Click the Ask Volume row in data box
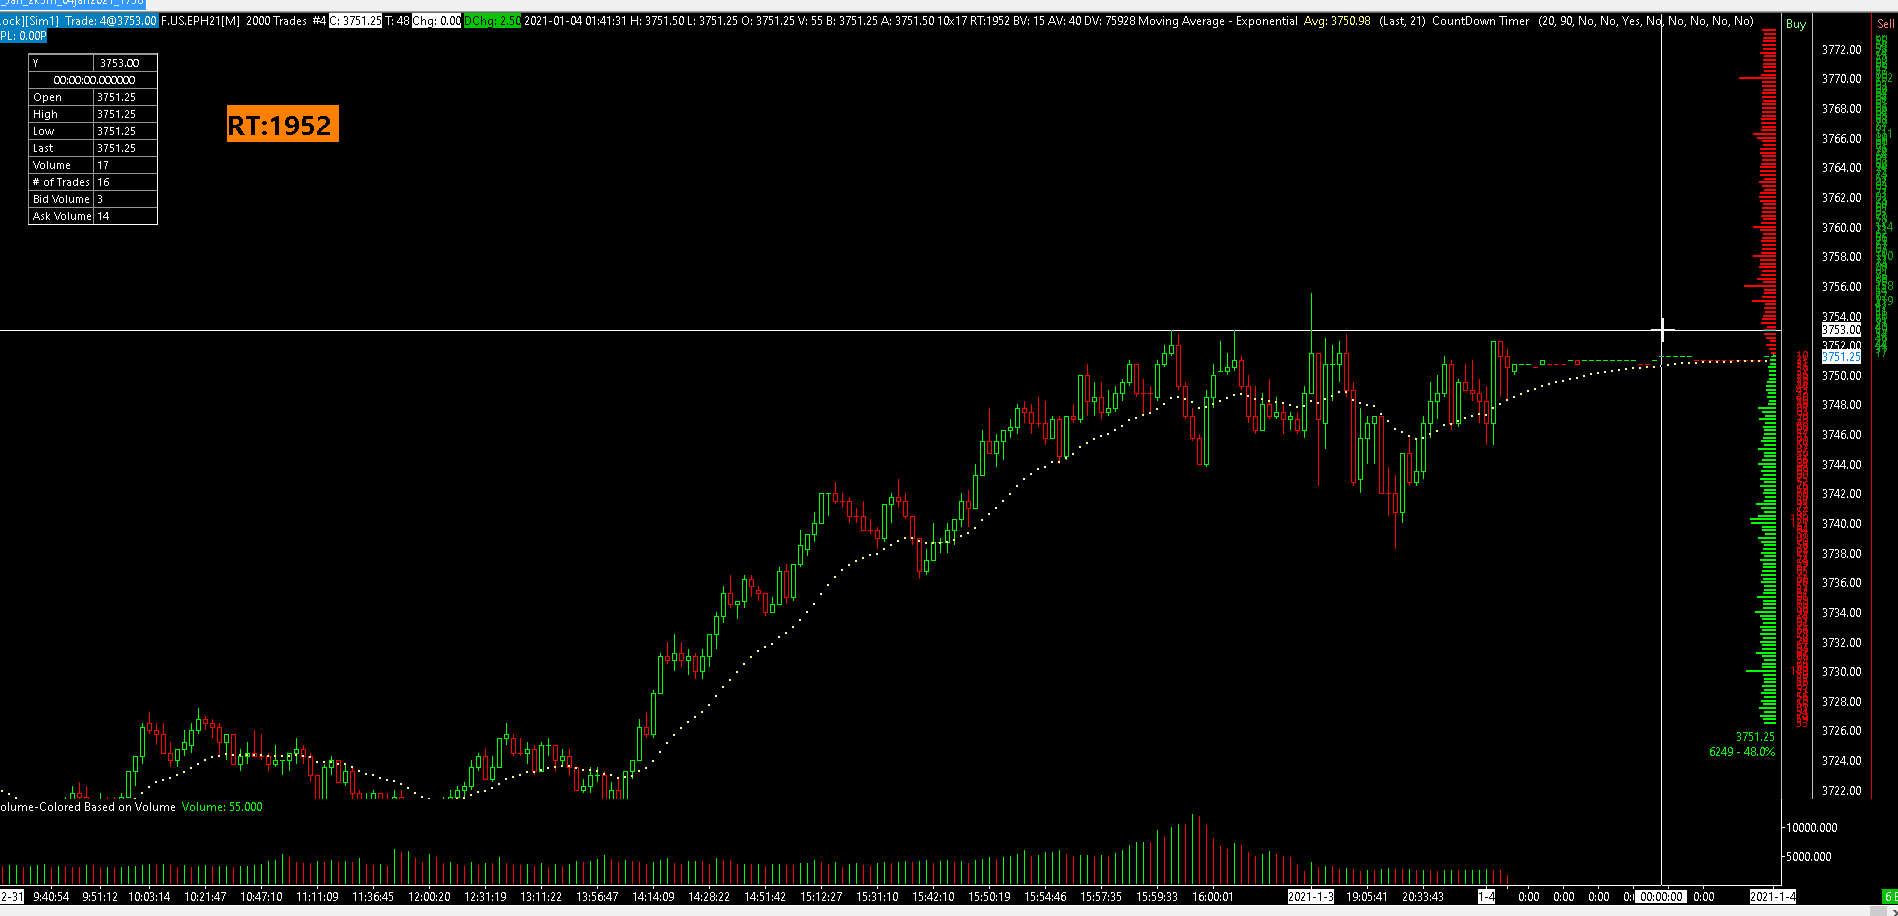This screenshot has width=1898, height=916. [93, 216]
